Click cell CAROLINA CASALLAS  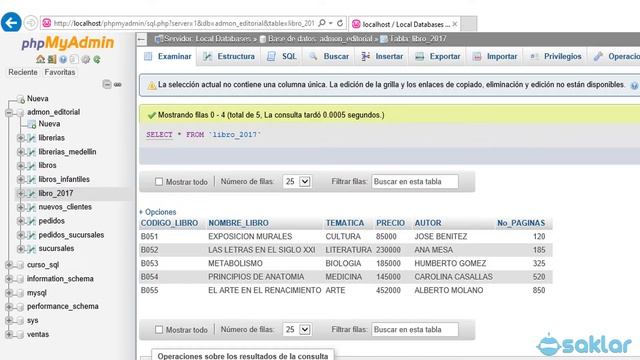(453, 277)
